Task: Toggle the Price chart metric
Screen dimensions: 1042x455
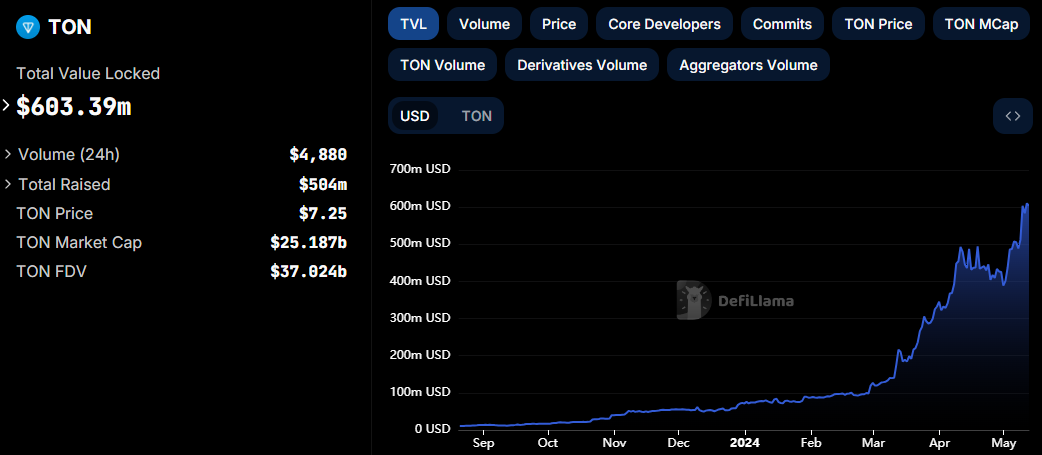Action: (x=559, y=24)
